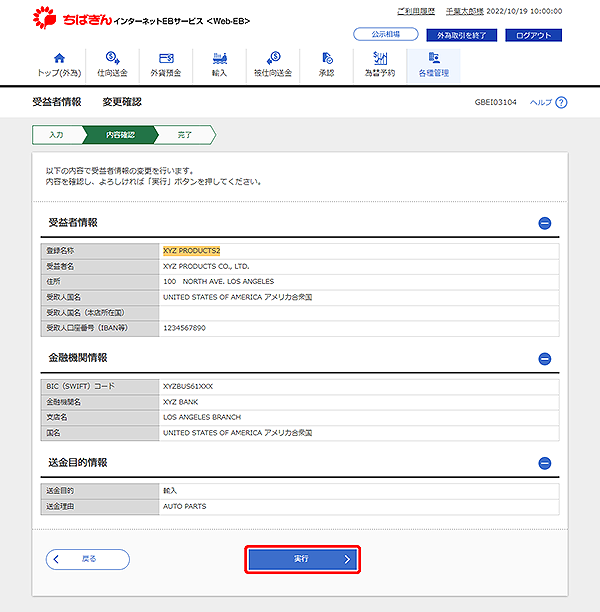The image size is (600, 612).
Task: Click the XYZ PRODUCTS CO., LTD. value
Action: tap(206, 266)
